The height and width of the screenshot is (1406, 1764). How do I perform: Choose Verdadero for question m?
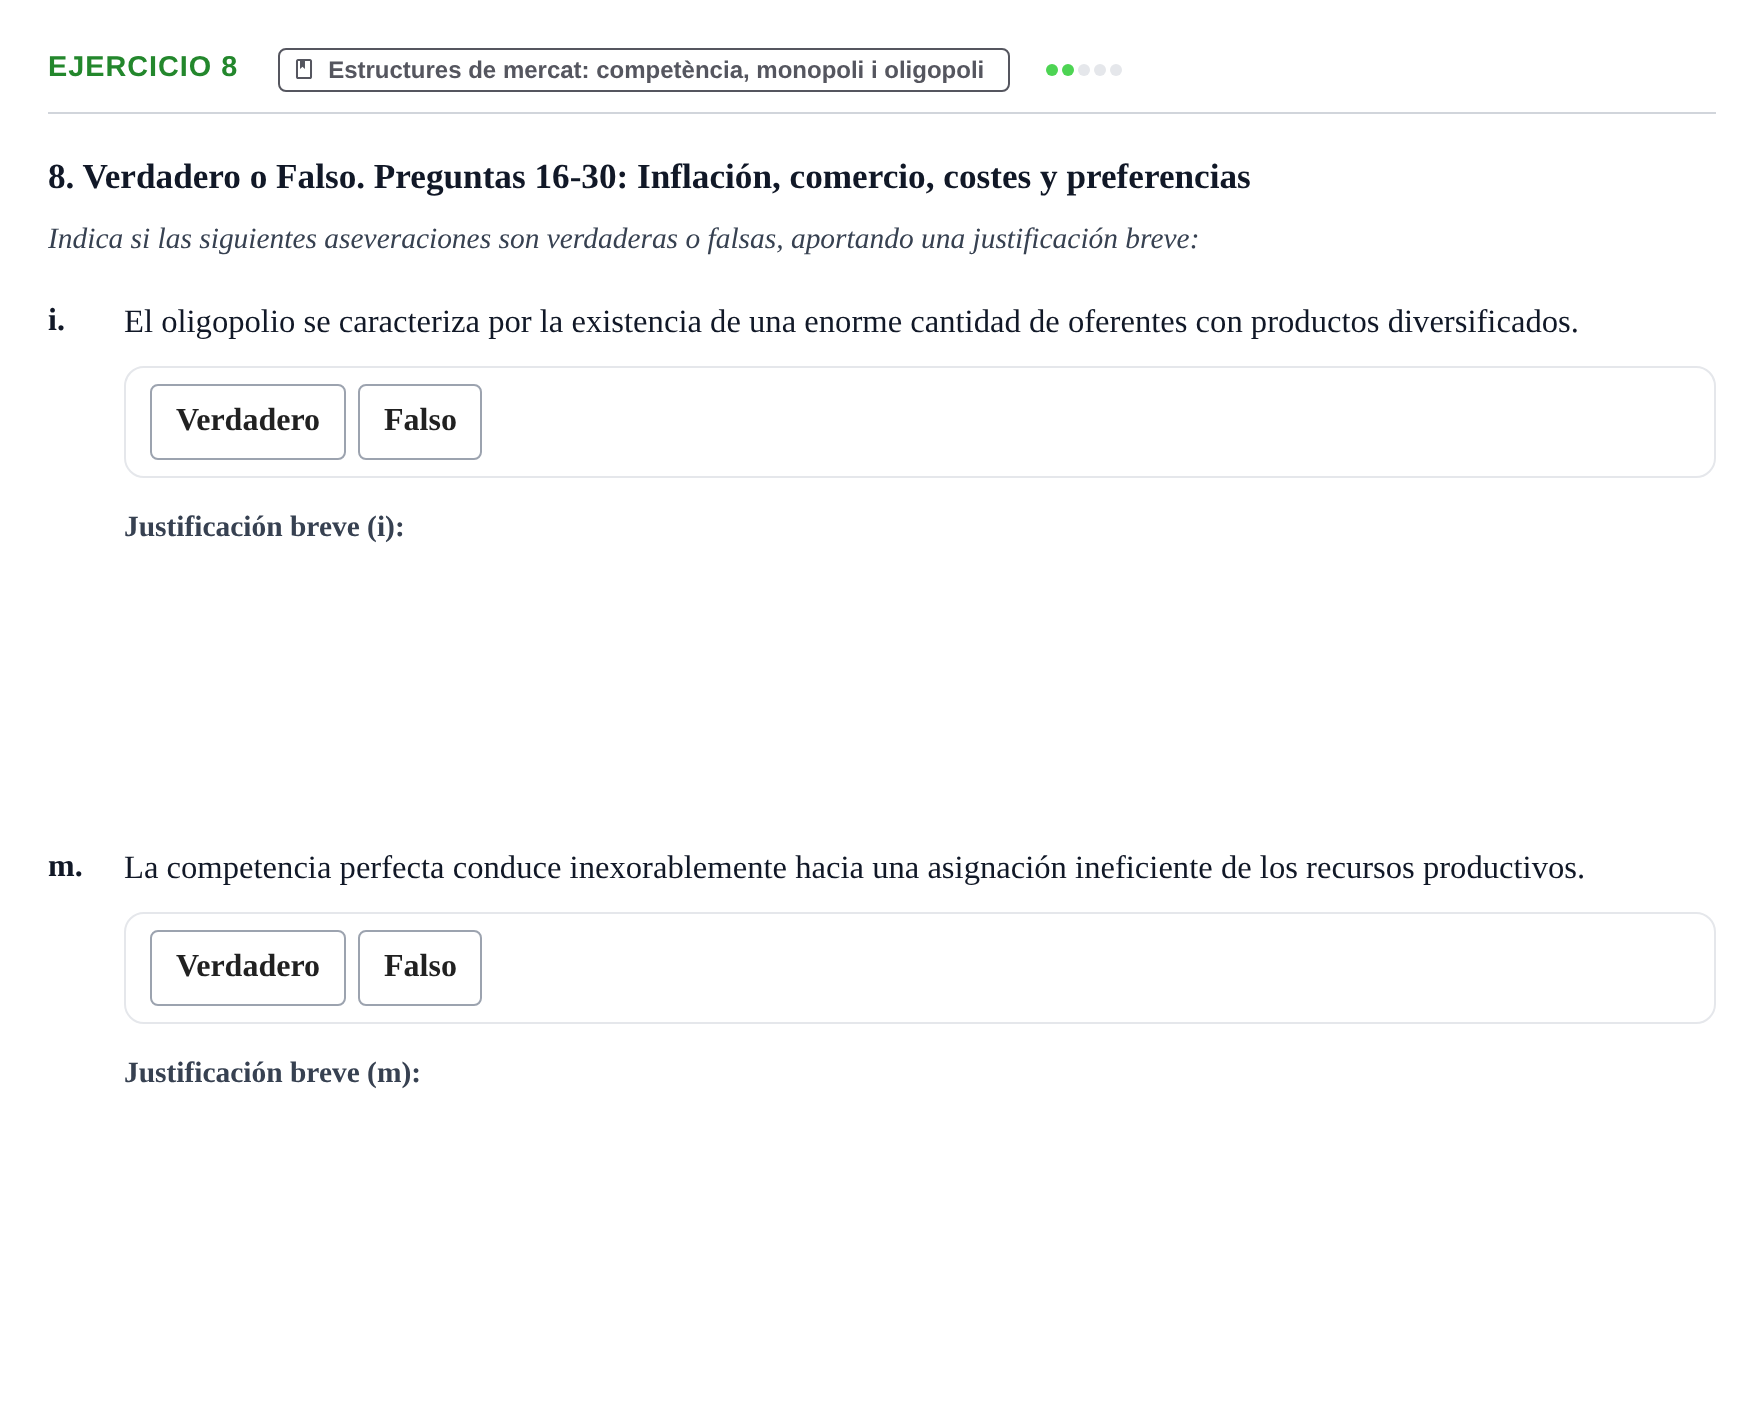248,968
